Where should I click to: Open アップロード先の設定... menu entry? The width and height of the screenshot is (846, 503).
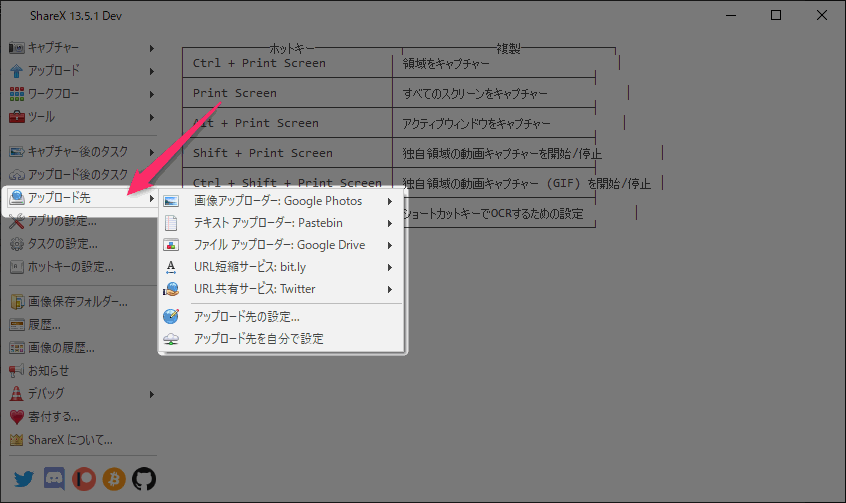281,316
